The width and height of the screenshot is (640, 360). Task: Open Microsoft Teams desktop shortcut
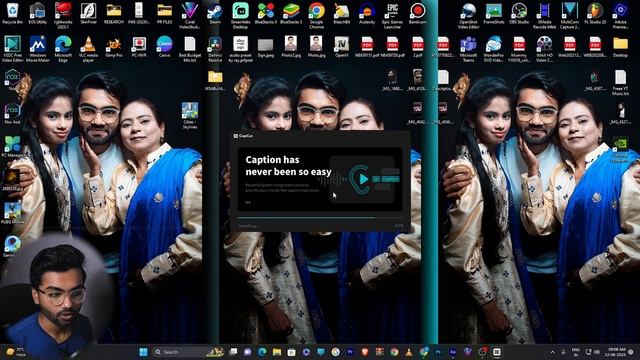(x=468, y=49)
